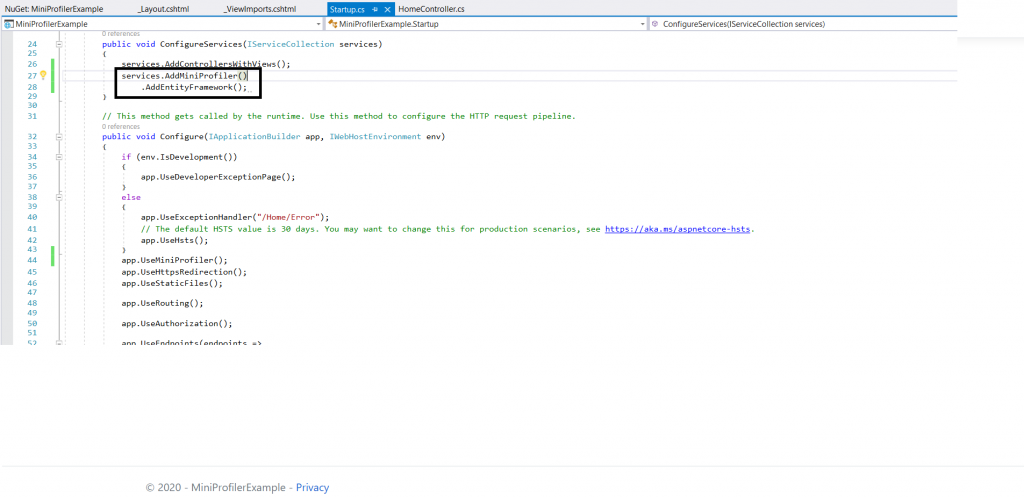The image size is (1024, 497).
Task: Click IApplicationBuilder type in Configure signature
Action: tap(254, 137)
